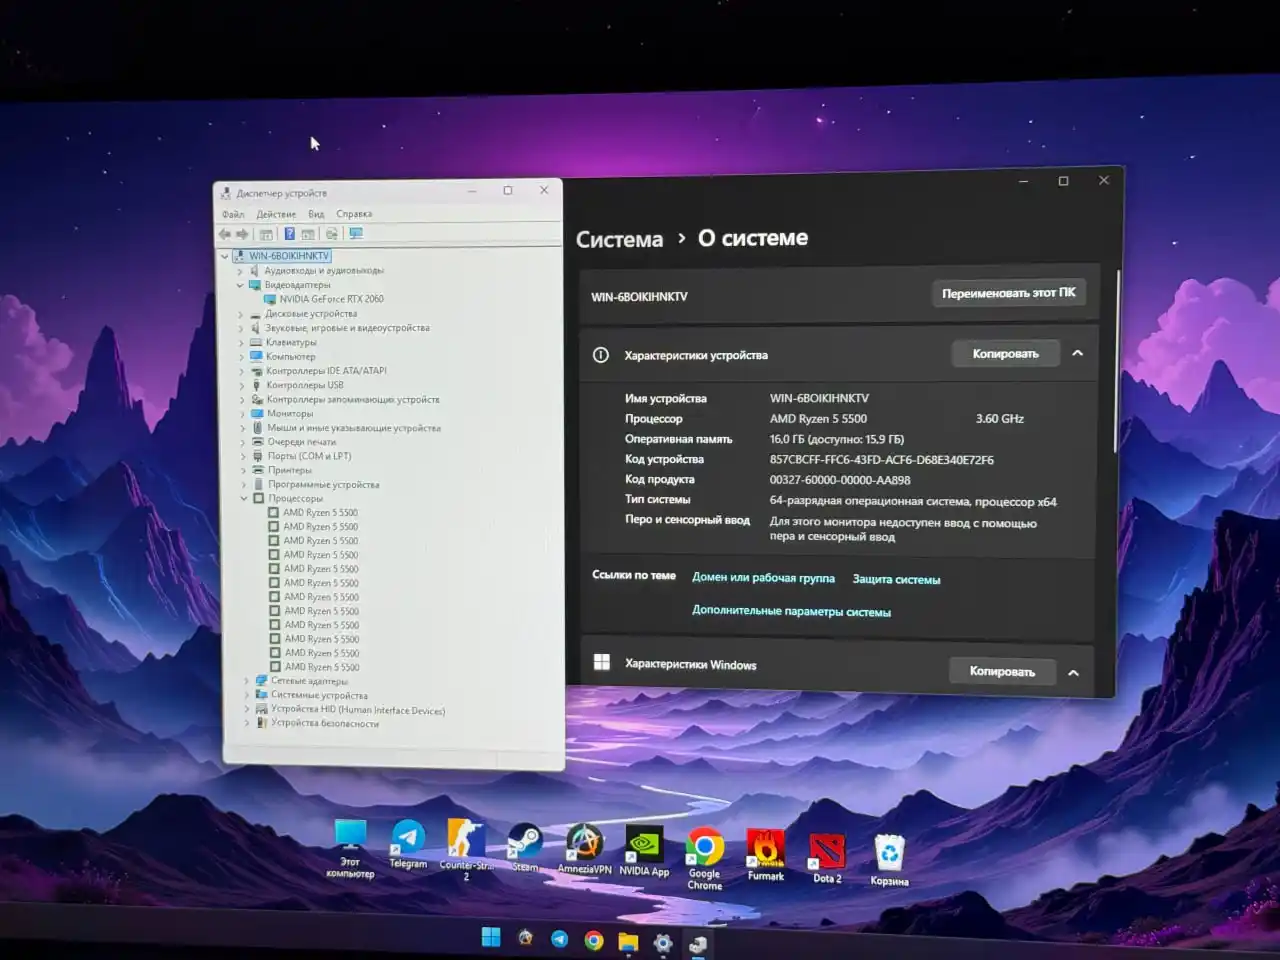Expand the Сетевые адаптеры category
The width and height of the screenshot is (1280, 960).
click(x=247, y=681)
